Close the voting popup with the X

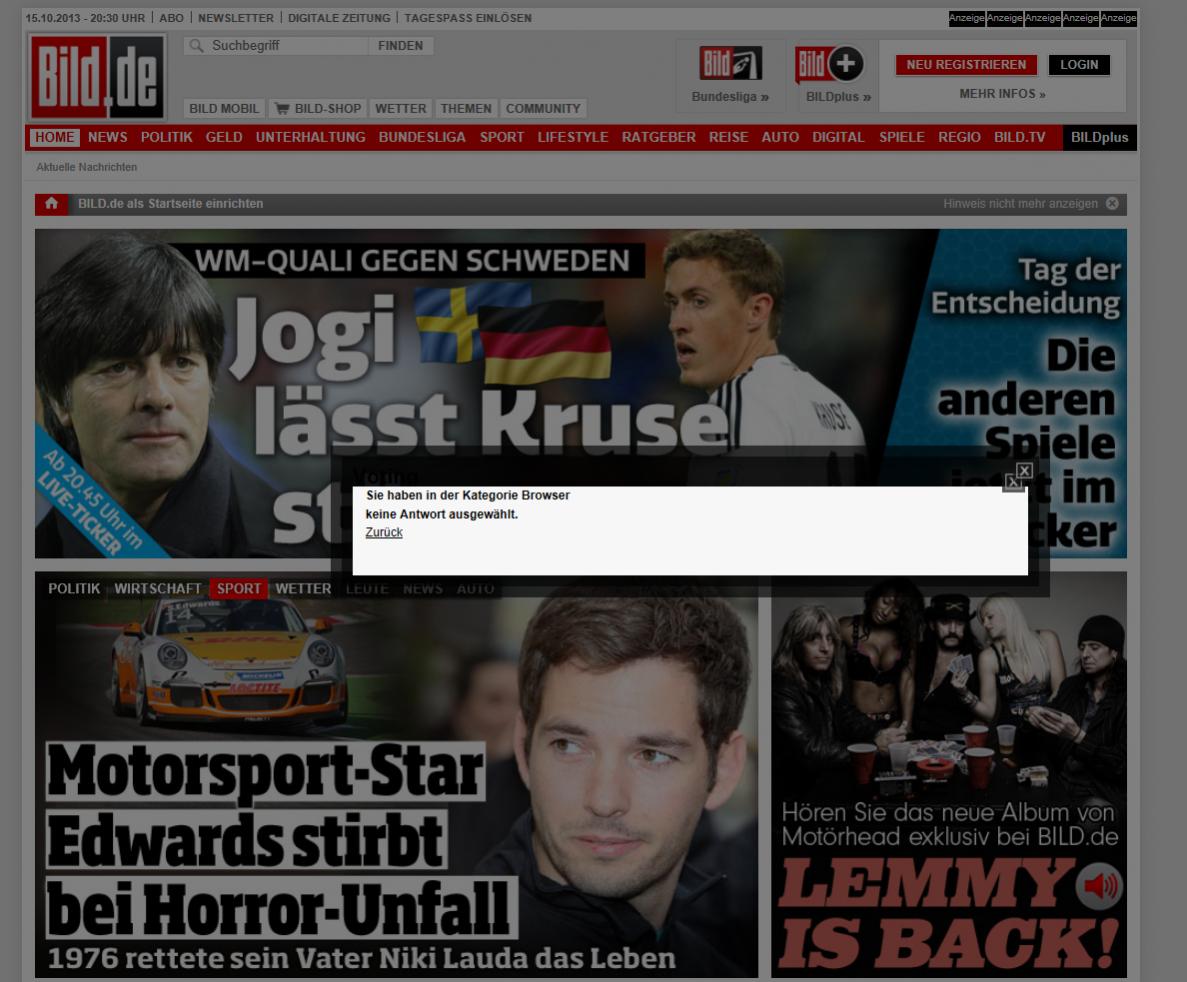pyautogui.click(x=1023, y=471)
